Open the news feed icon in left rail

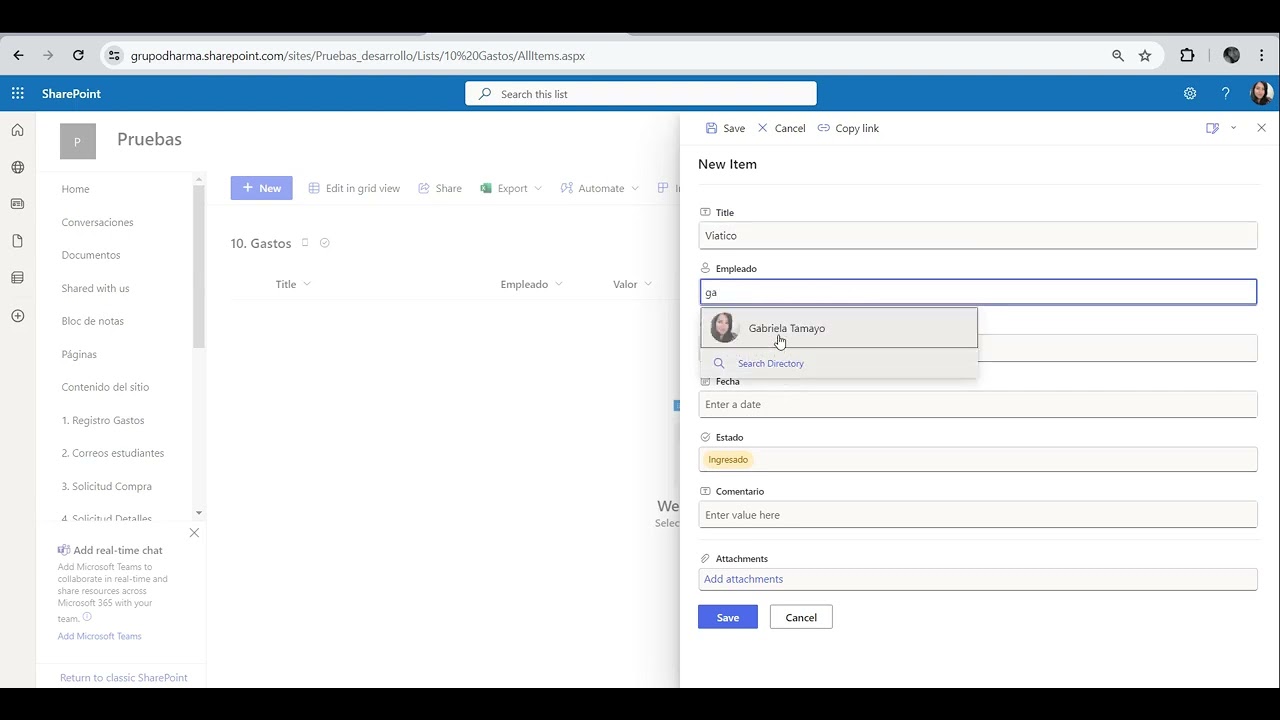17,204
